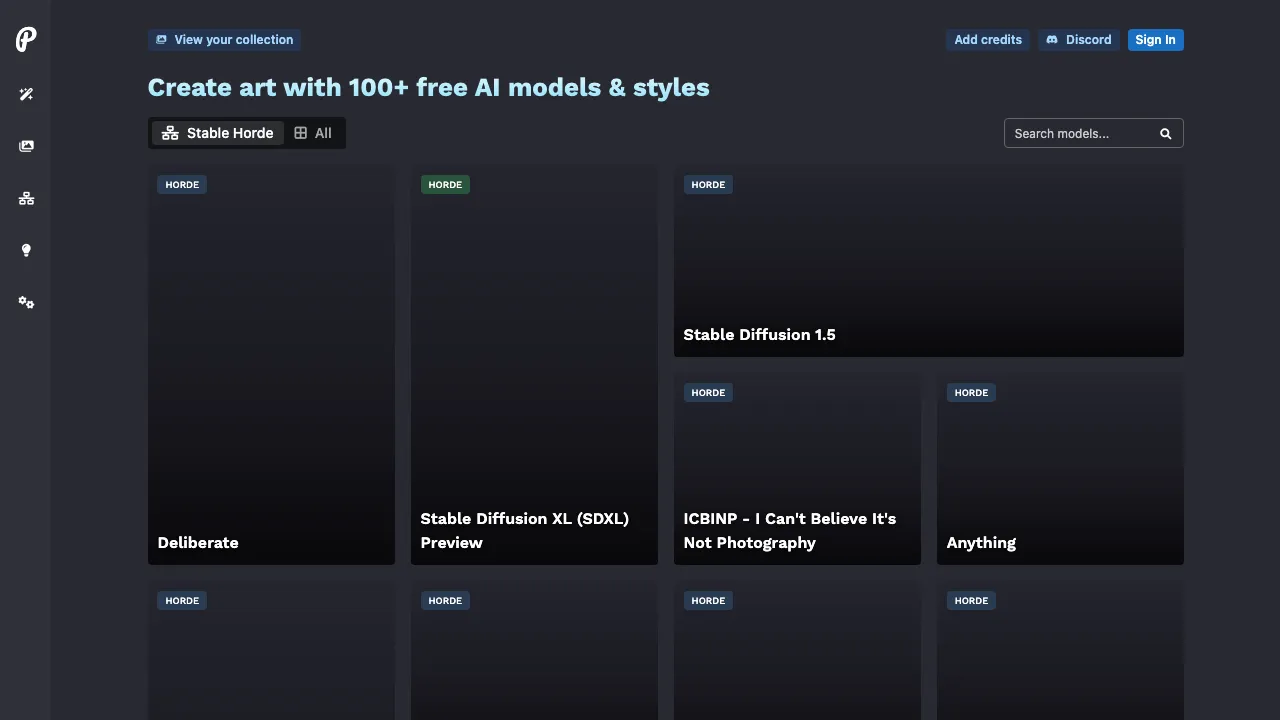
Task: Open the lightbulb ideas sidebar icon
Action: coord(26,250)
